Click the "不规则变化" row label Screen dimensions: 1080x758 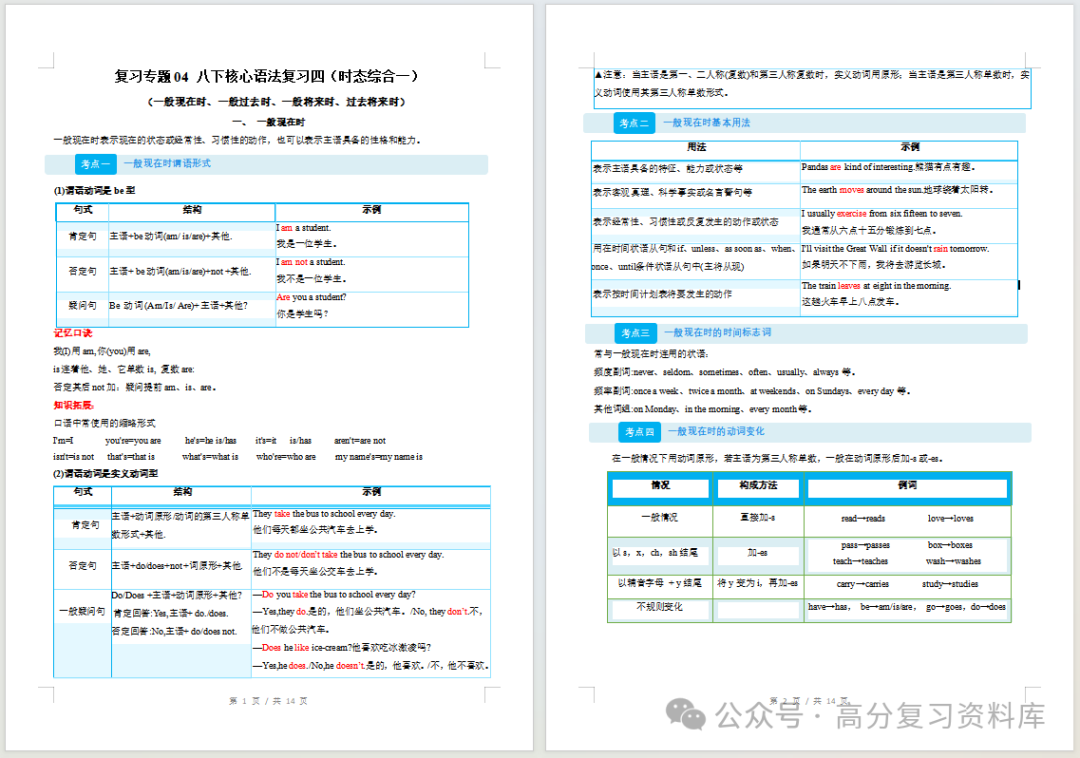[x=659, y=607]
